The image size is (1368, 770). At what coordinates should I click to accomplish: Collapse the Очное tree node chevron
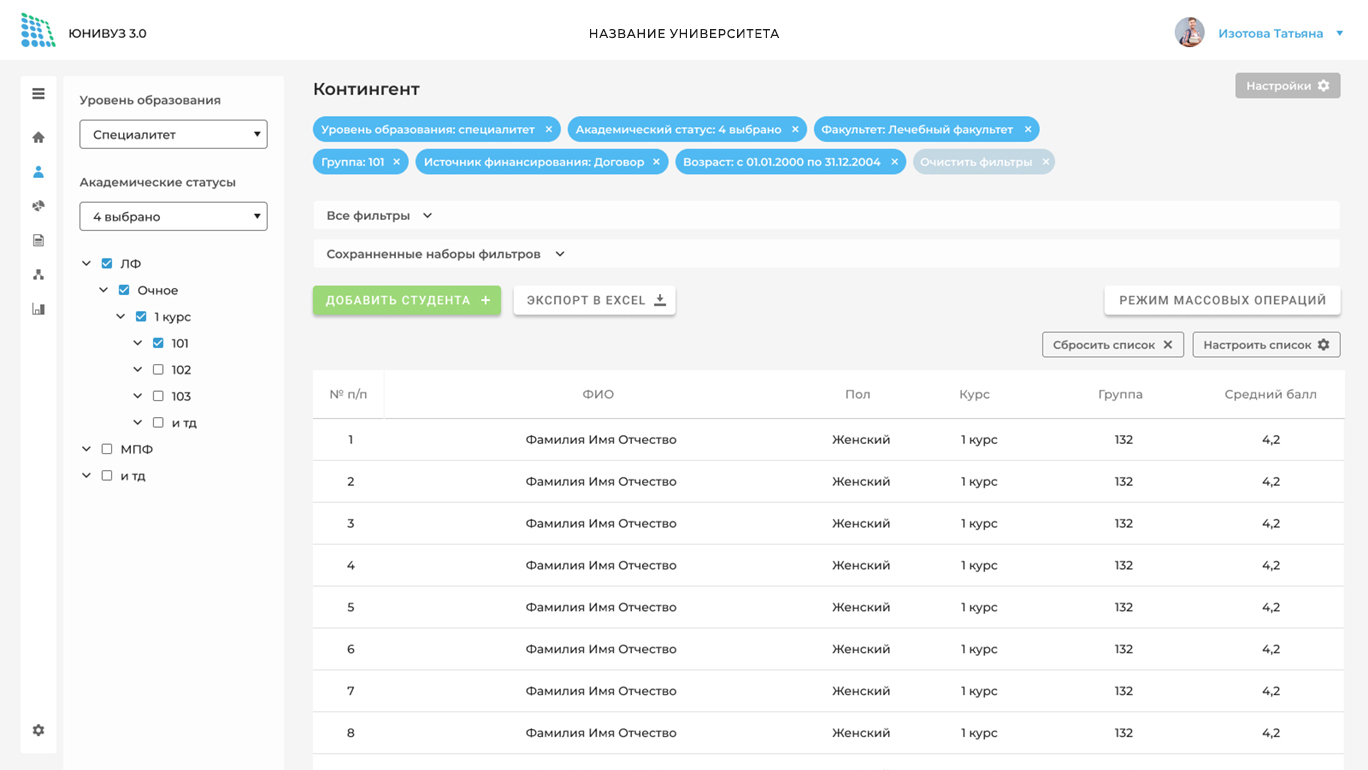(103, 290)
